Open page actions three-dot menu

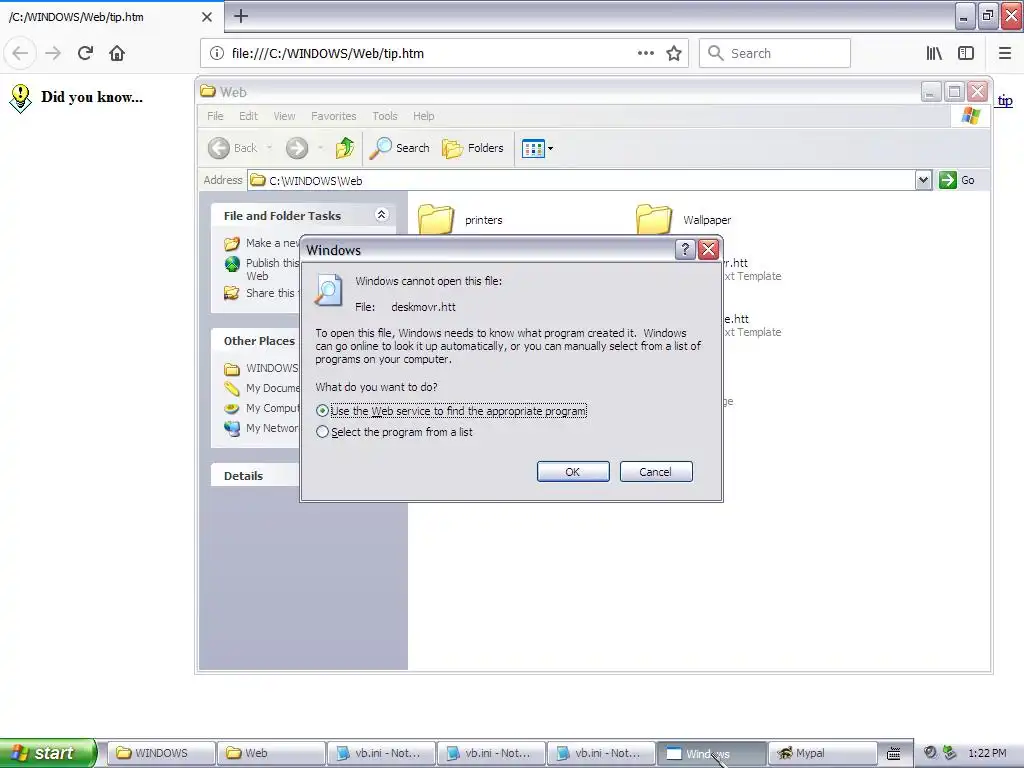(645, 53)
